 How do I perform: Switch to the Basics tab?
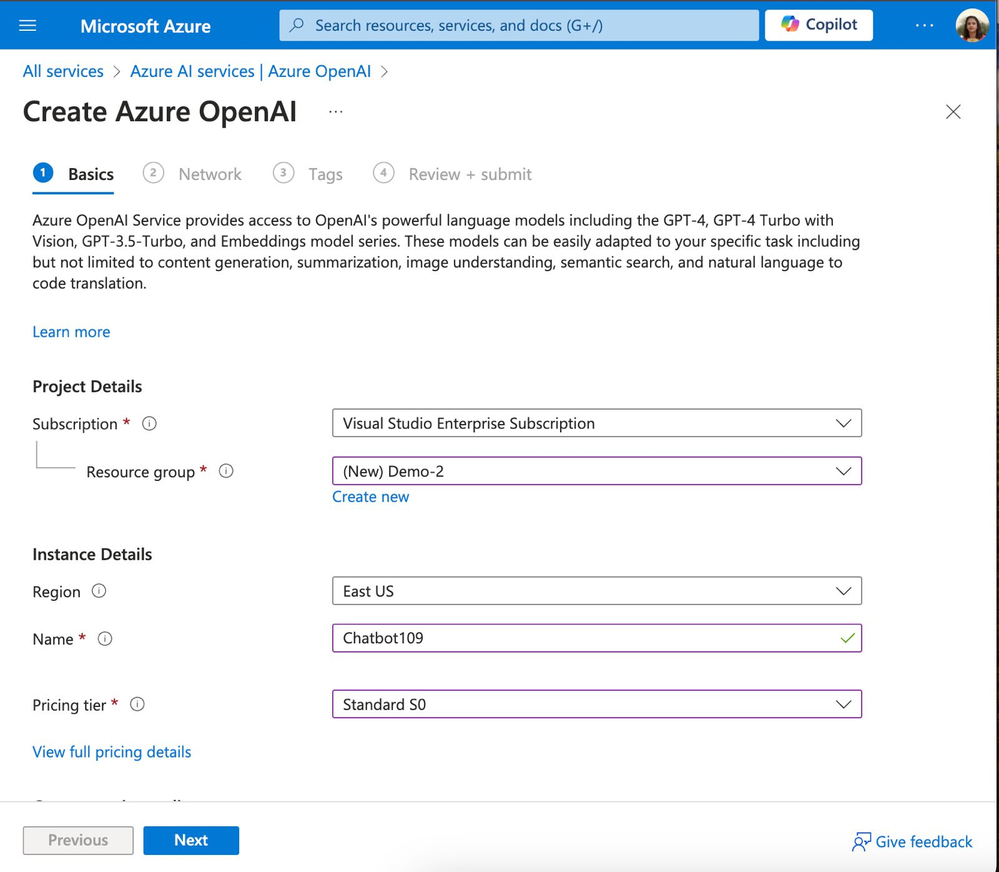click(x=73, y=174)
